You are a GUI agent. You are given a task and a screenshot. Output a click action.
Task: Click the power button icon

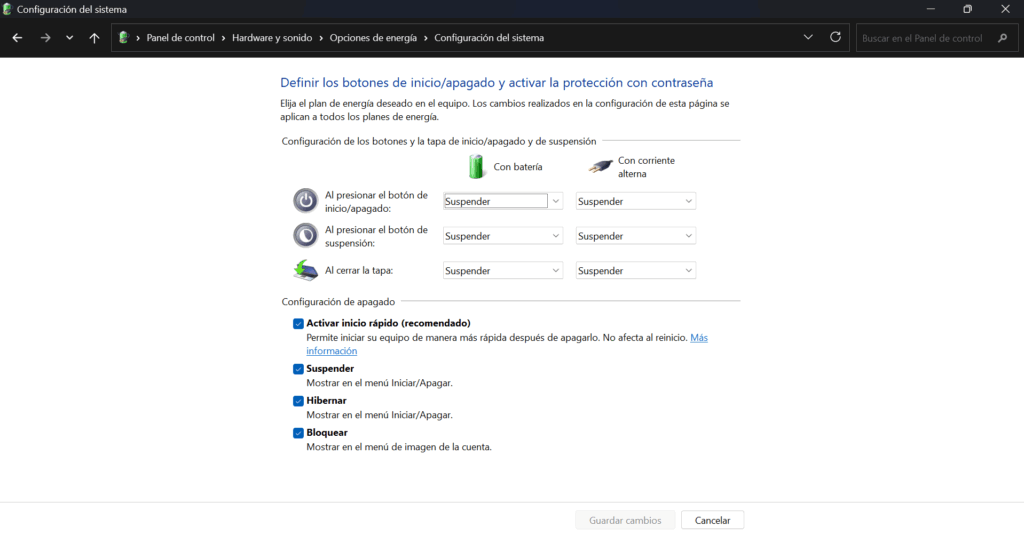click(305, 201)
